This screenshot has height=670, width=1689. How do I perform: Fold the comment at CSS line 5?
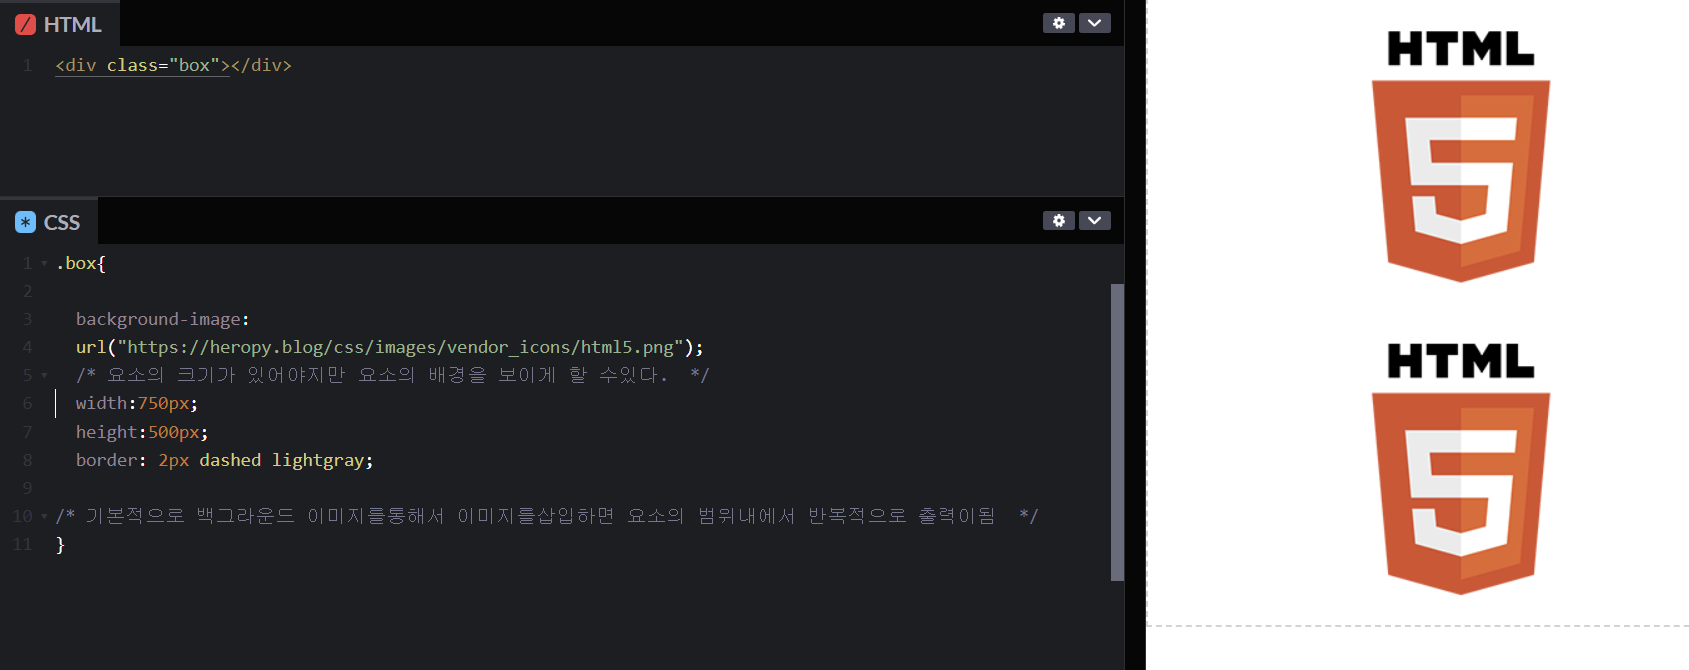pos(44,376)
